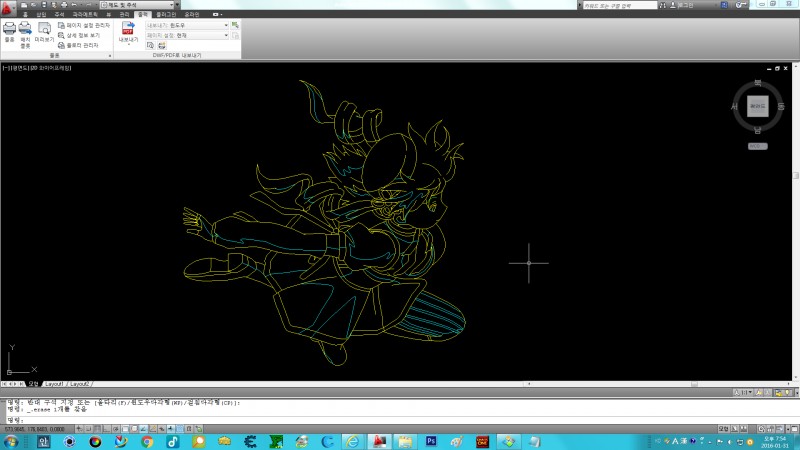
Task: Open the AutoCAD application menu logo
Action: point(9,6)
